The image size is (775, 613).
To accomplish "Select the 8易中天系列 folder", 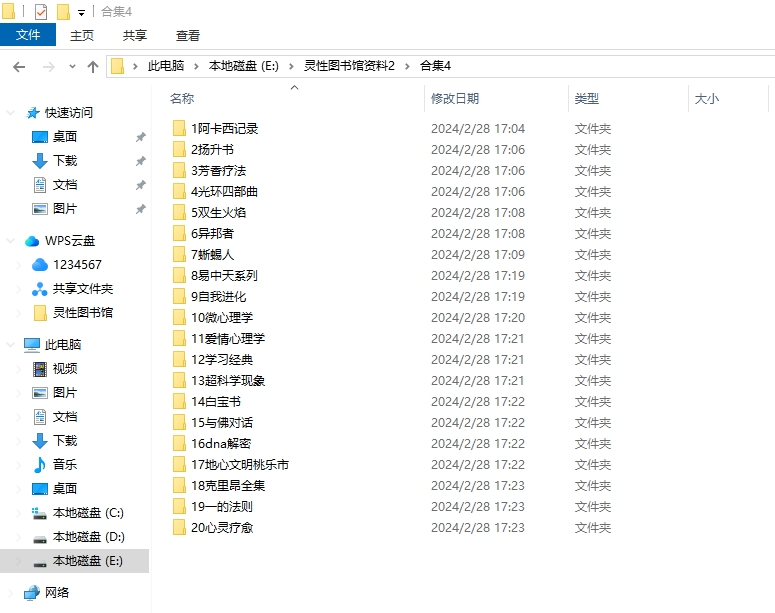I will pyautogui.click(x=224, y=276).
